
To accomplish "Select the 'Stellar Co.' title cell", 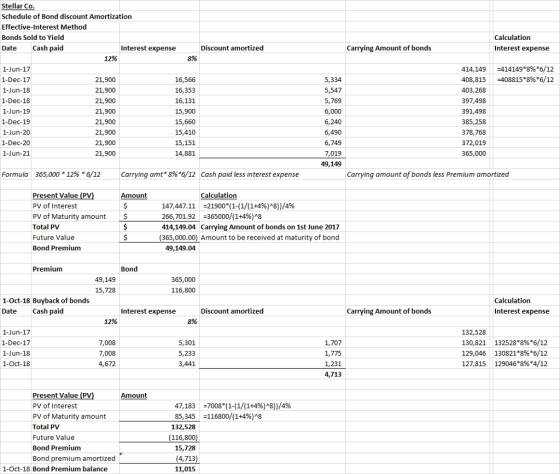I will coord(18,6).
